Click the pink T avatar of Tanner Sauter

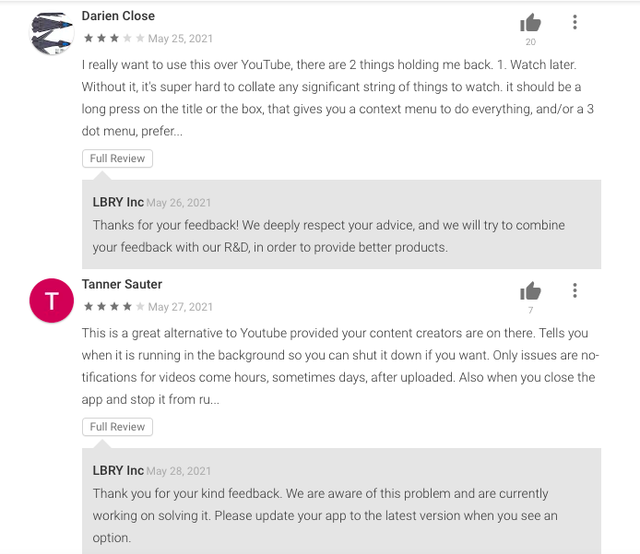click(51, 300)
